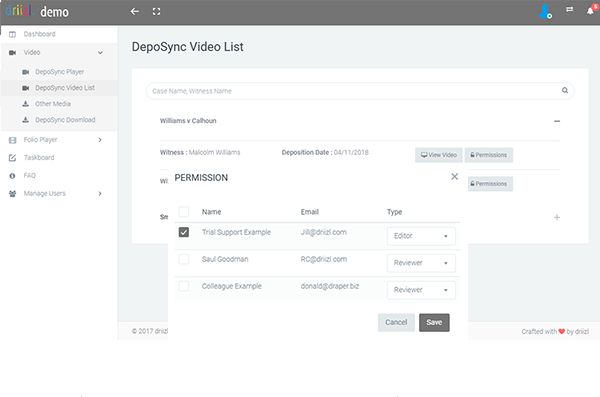The height and width of the screenshot is (397, 600).
Task: Click the Type column header
Action: click(x=394, y=212)
